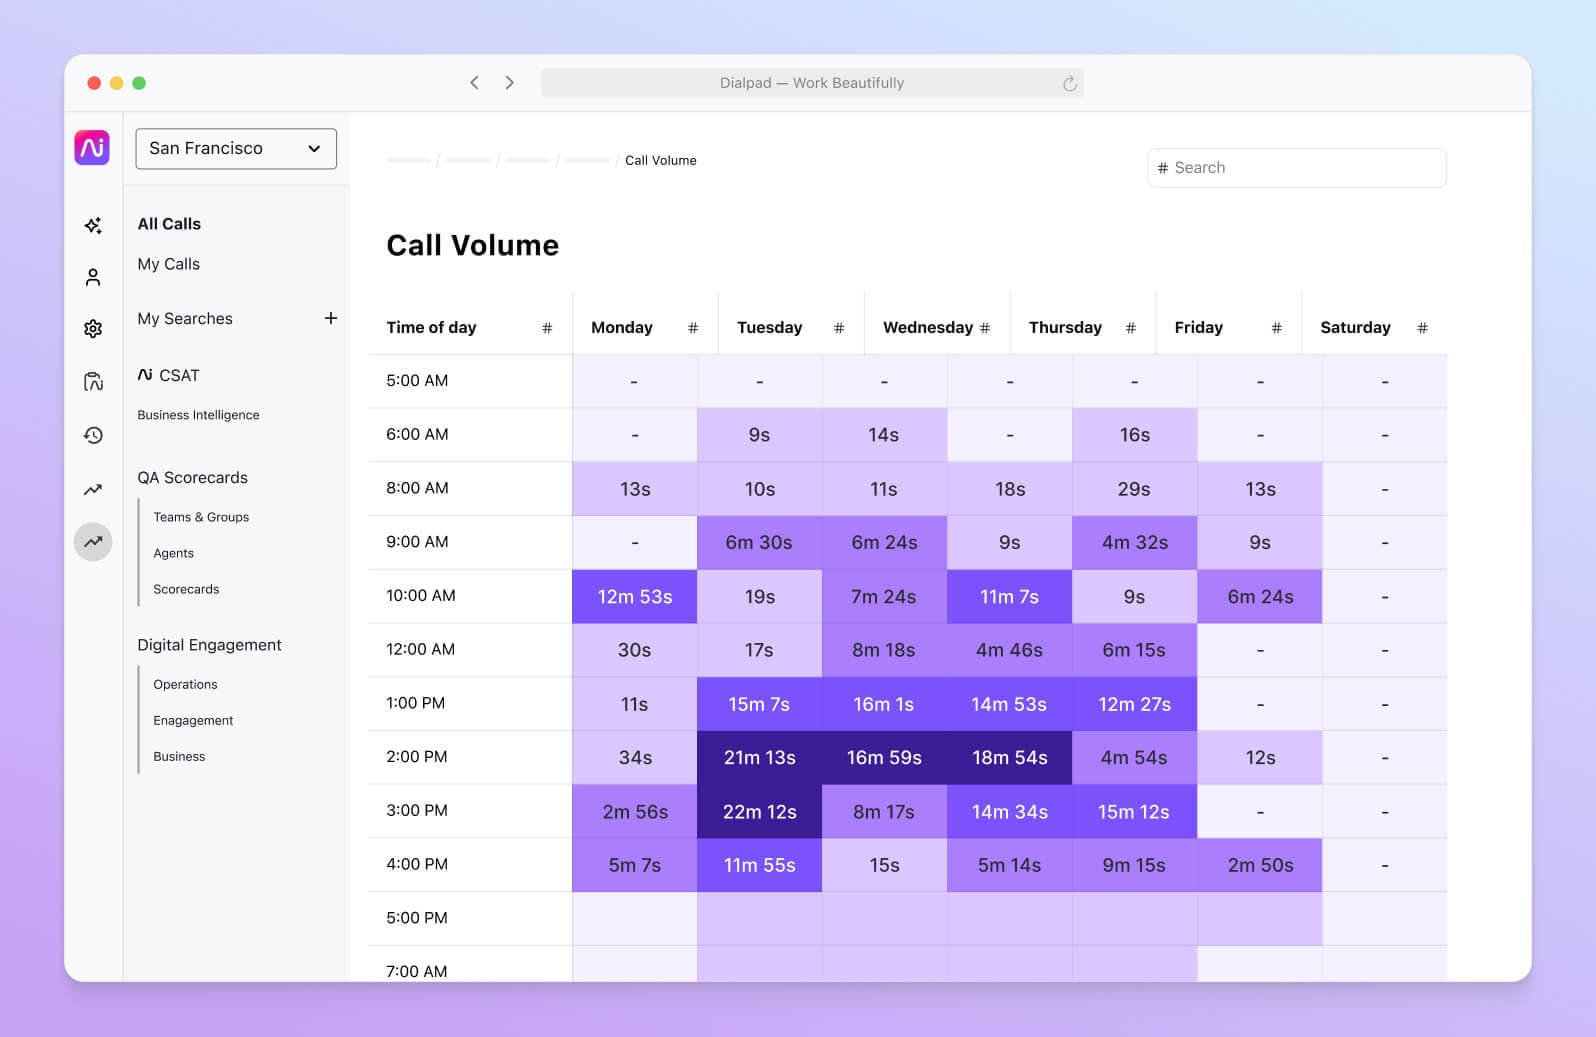This screenshot has height=1037, width=1596.
Task: Open Business Intelligence link
Action: (198, 415)
